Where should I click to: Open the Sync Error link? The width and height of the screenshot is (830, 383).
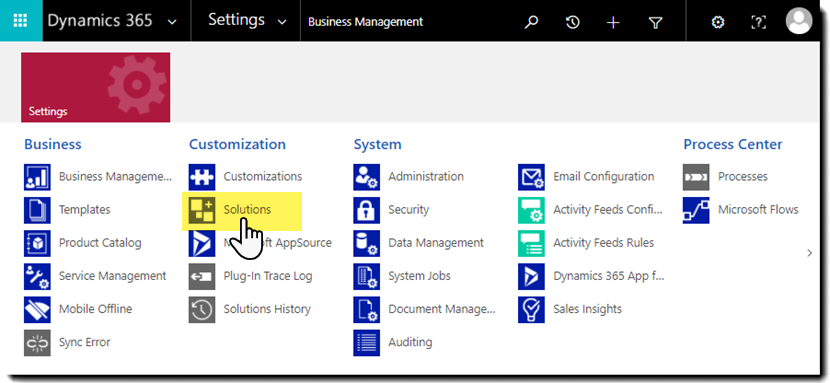(x=85, y=342)
